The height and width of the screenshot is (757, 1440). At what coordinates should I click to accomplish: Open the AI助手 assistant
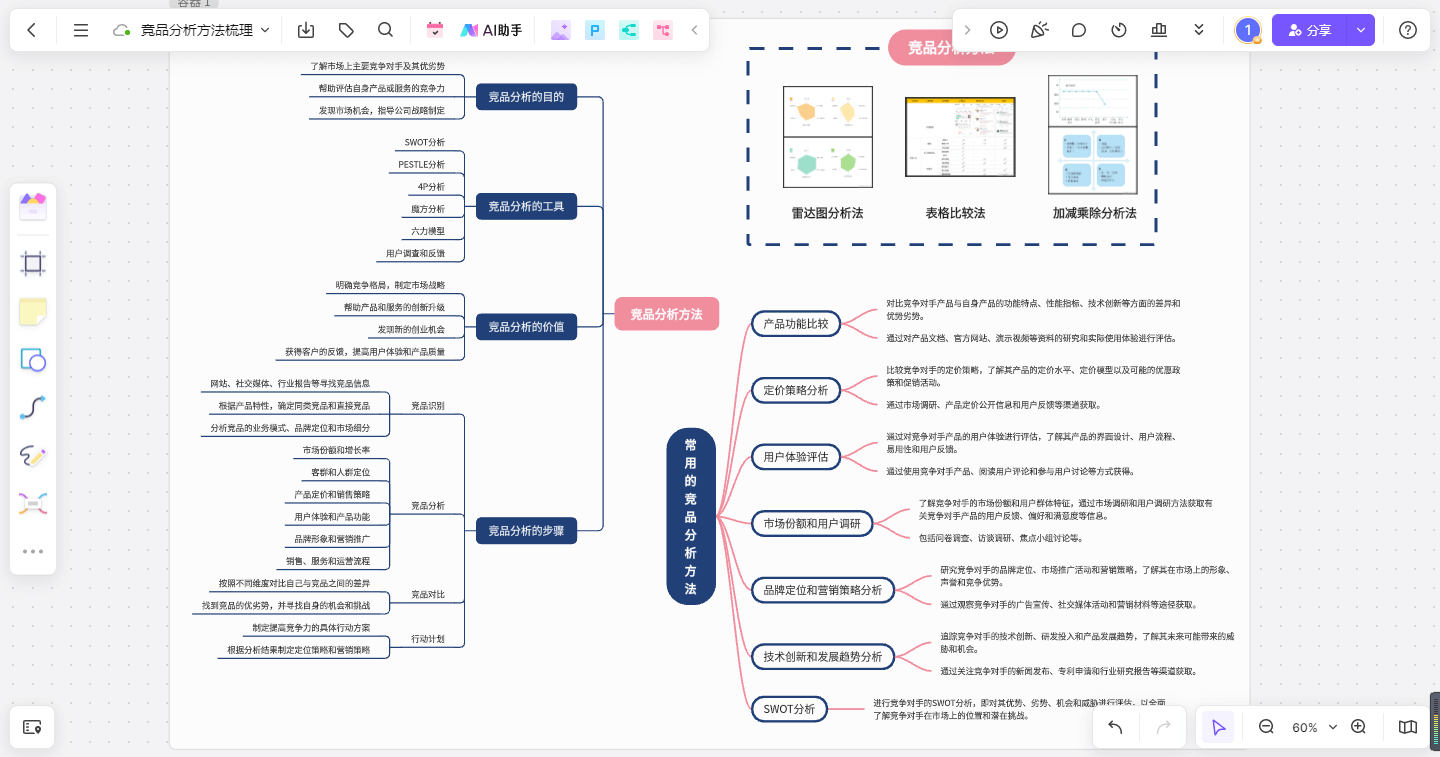(x=491, y=30)
